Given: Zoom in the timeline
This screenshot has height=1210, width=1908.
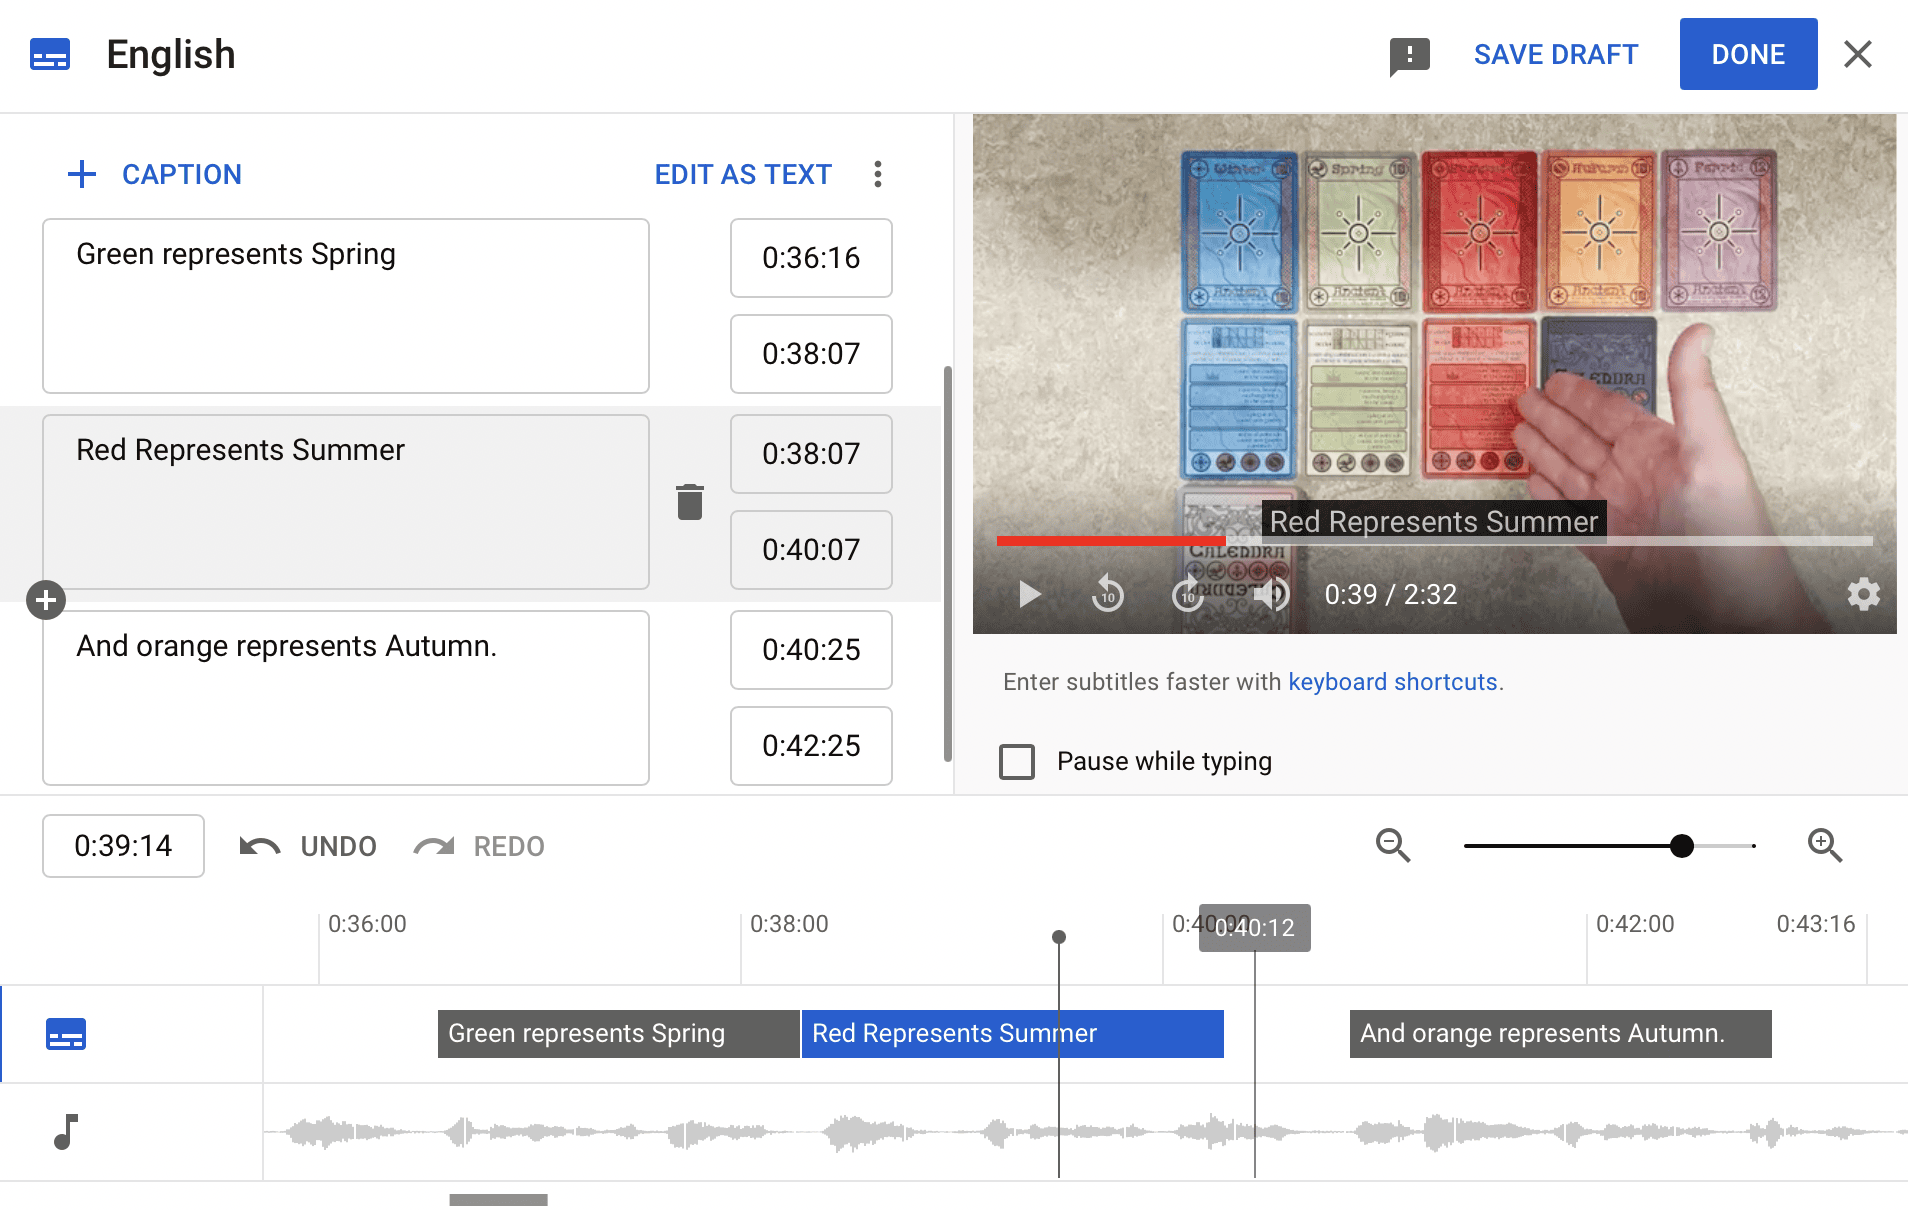Looking at the screenshot, I should click(x=1825, y=846).
